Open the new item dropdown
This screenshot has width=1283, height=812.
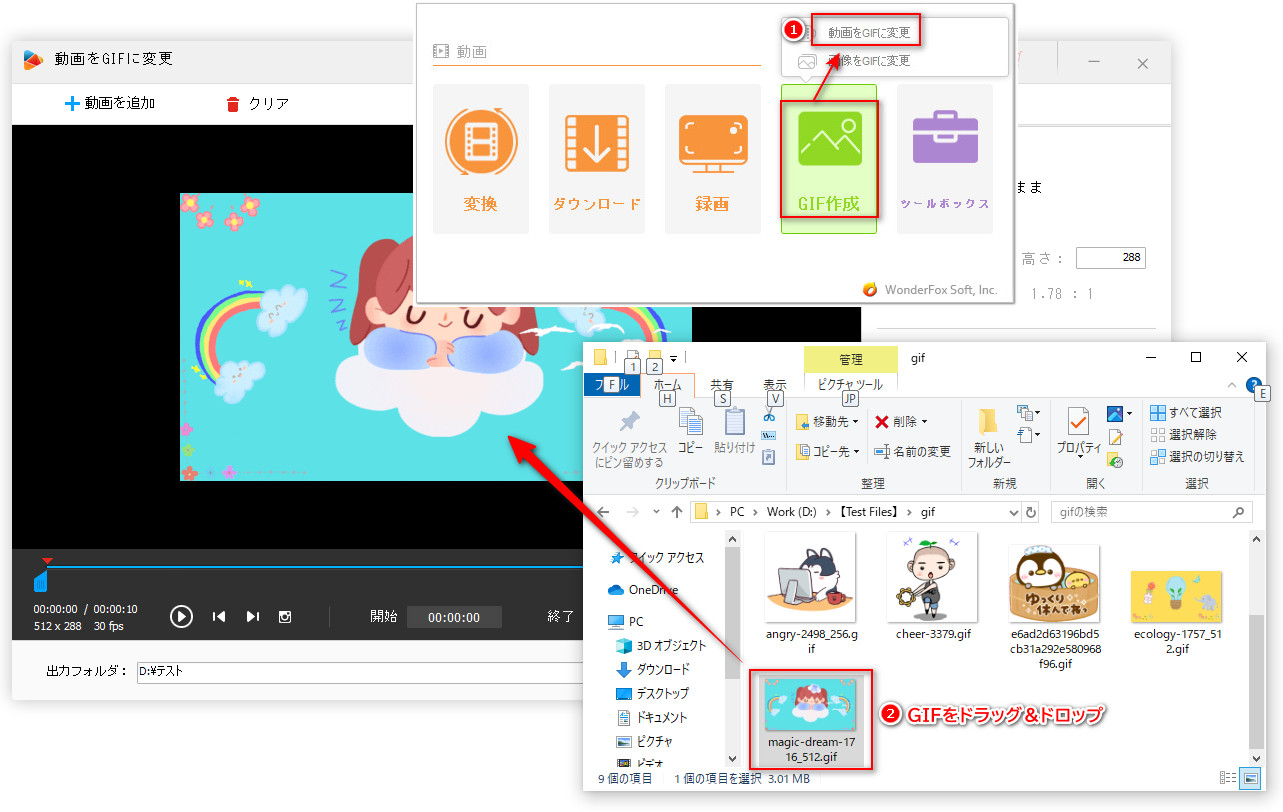point(1027,413)
